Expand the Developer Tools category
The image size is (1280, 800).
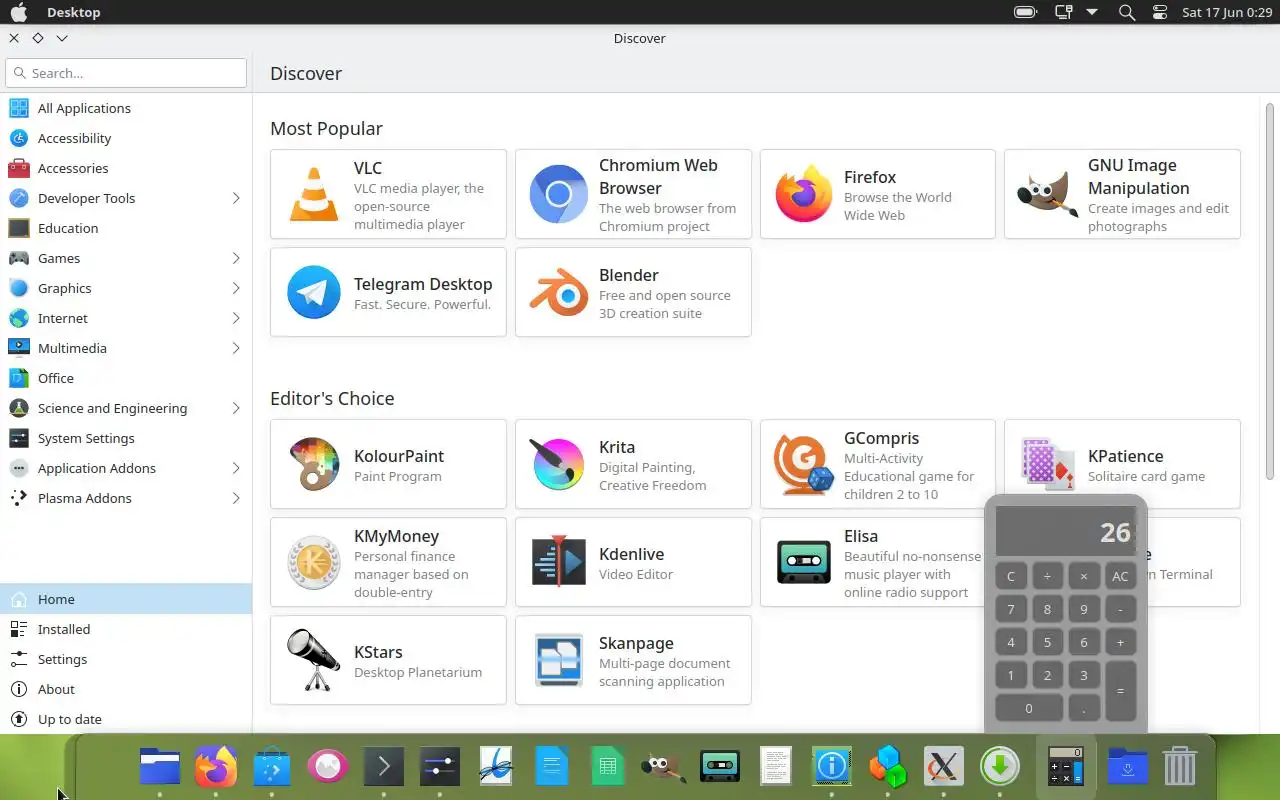point(236,198)
